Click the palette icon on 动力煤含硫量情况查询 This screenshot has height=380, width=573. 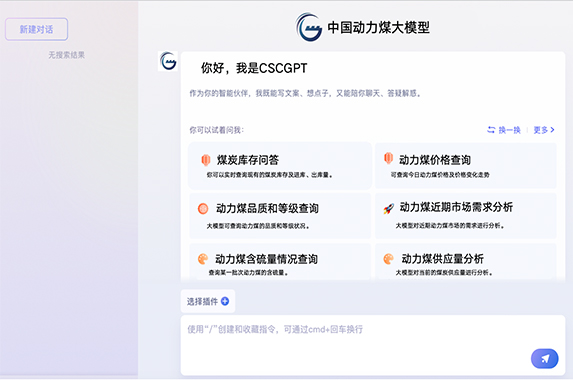pos(203,259)
